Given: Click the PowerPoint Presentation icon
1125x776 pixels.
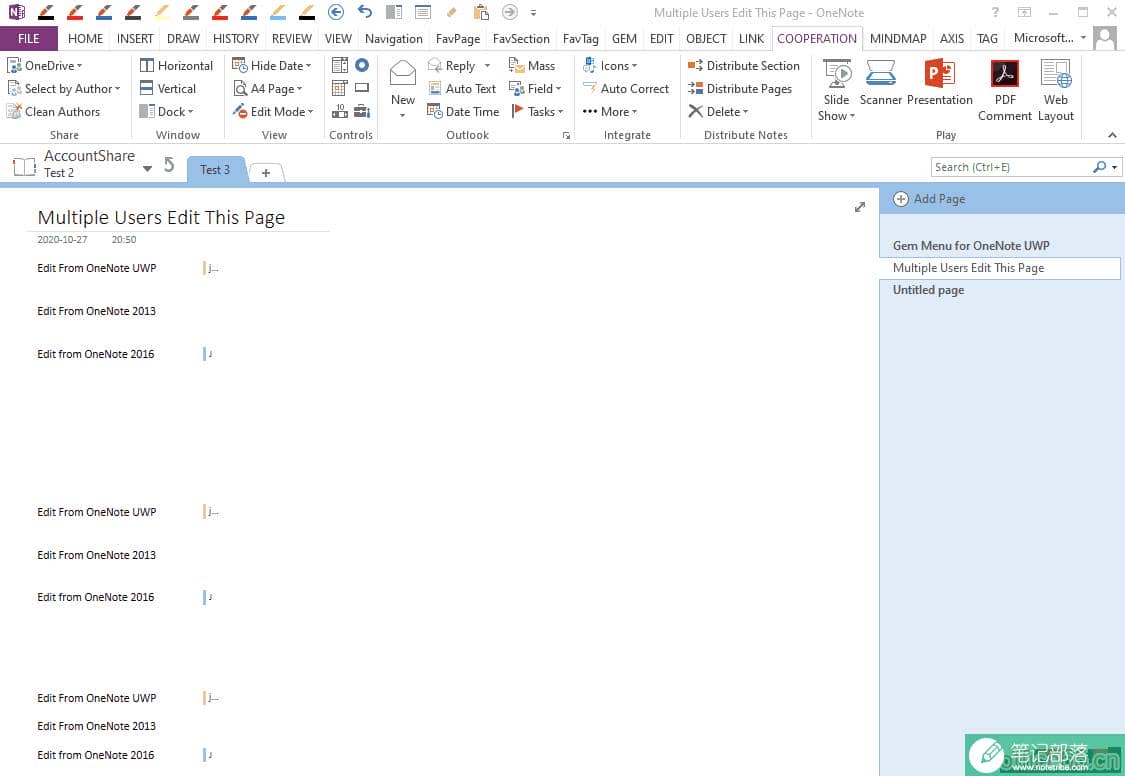Looking at the screenshot, I should coord(940,83).
